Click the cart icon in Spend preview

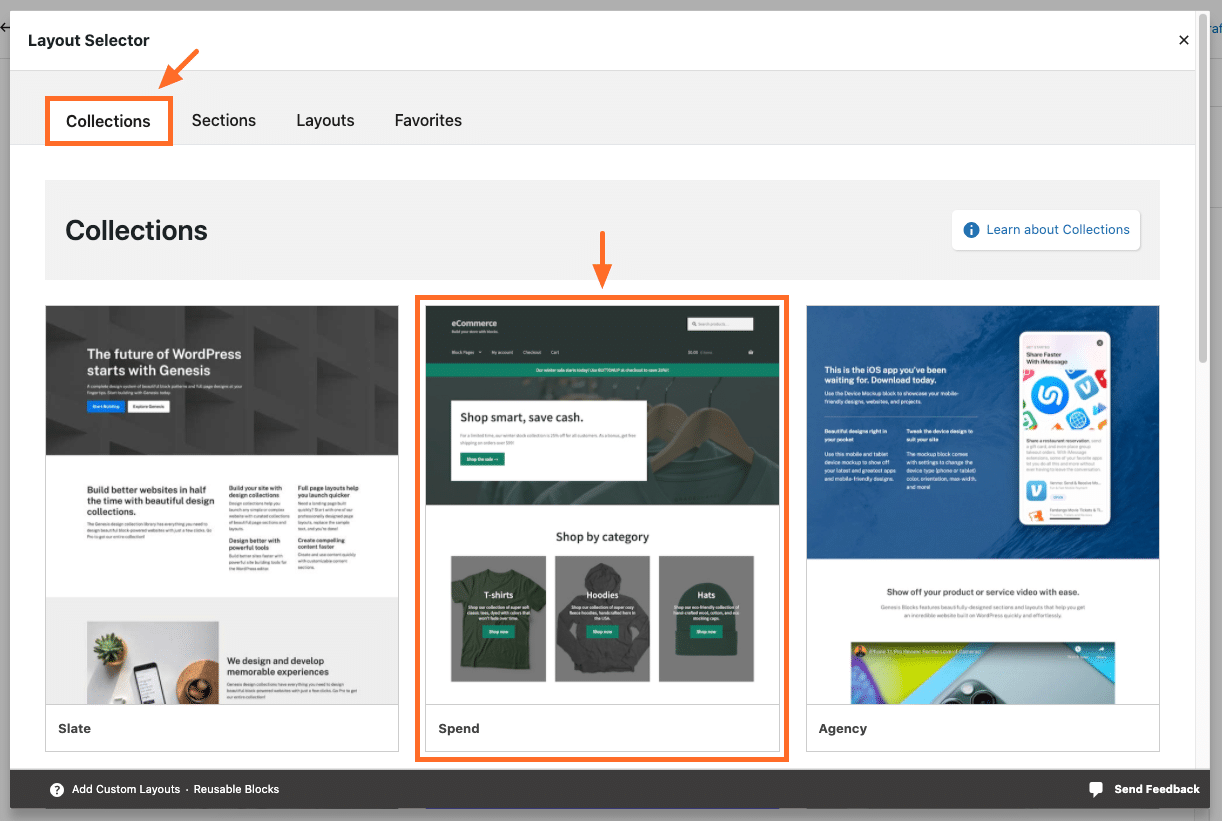[x=751, y=352]
